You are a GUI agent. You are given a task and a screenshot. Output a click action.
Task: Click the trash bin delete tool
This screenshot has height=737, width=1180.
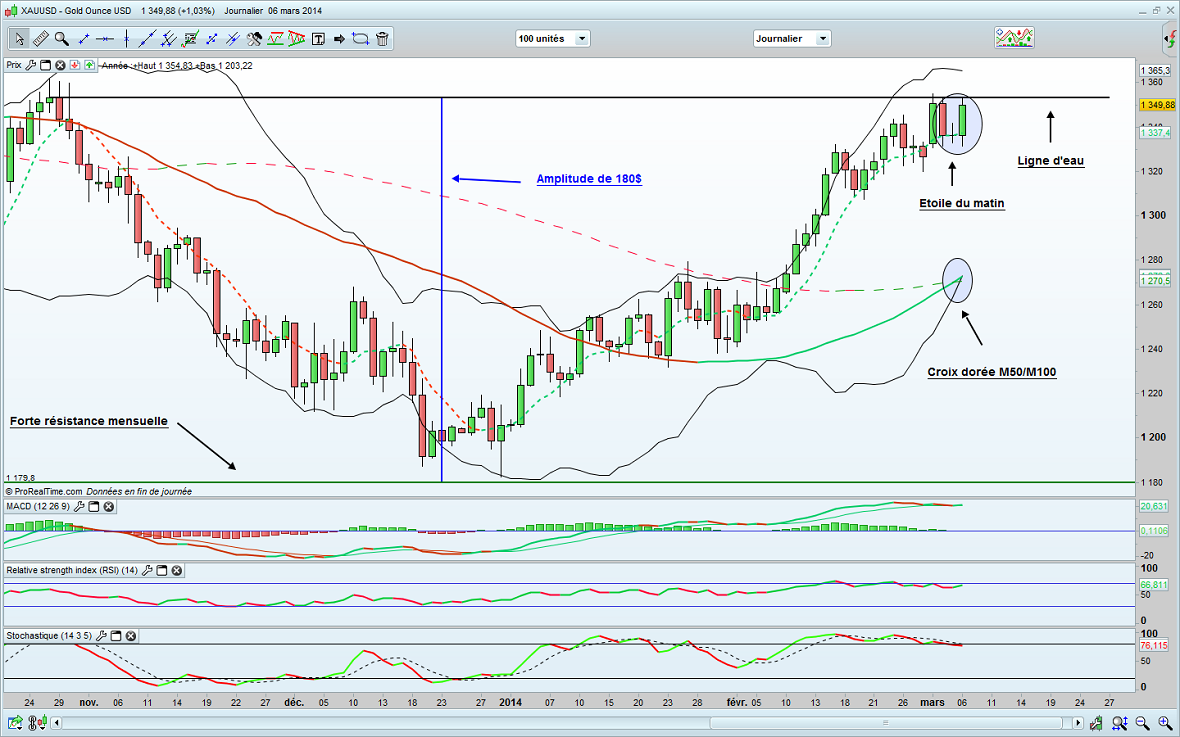point(383,39)
